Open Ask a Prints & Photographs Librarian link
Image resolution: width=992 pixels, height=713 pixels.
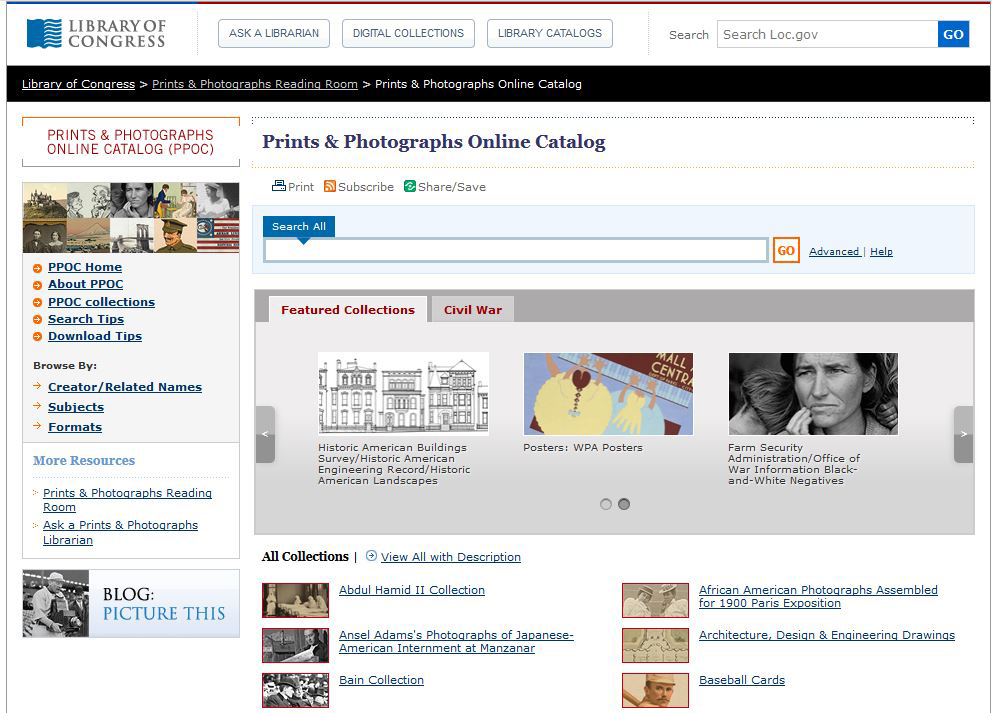(x=120, y=532)
